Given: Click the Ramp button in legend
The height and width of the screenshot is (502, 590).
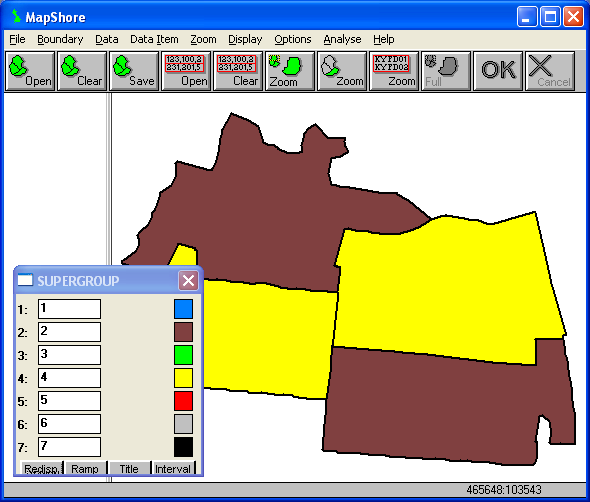Looking at the screenshot, I should click(x=85, y=468).
